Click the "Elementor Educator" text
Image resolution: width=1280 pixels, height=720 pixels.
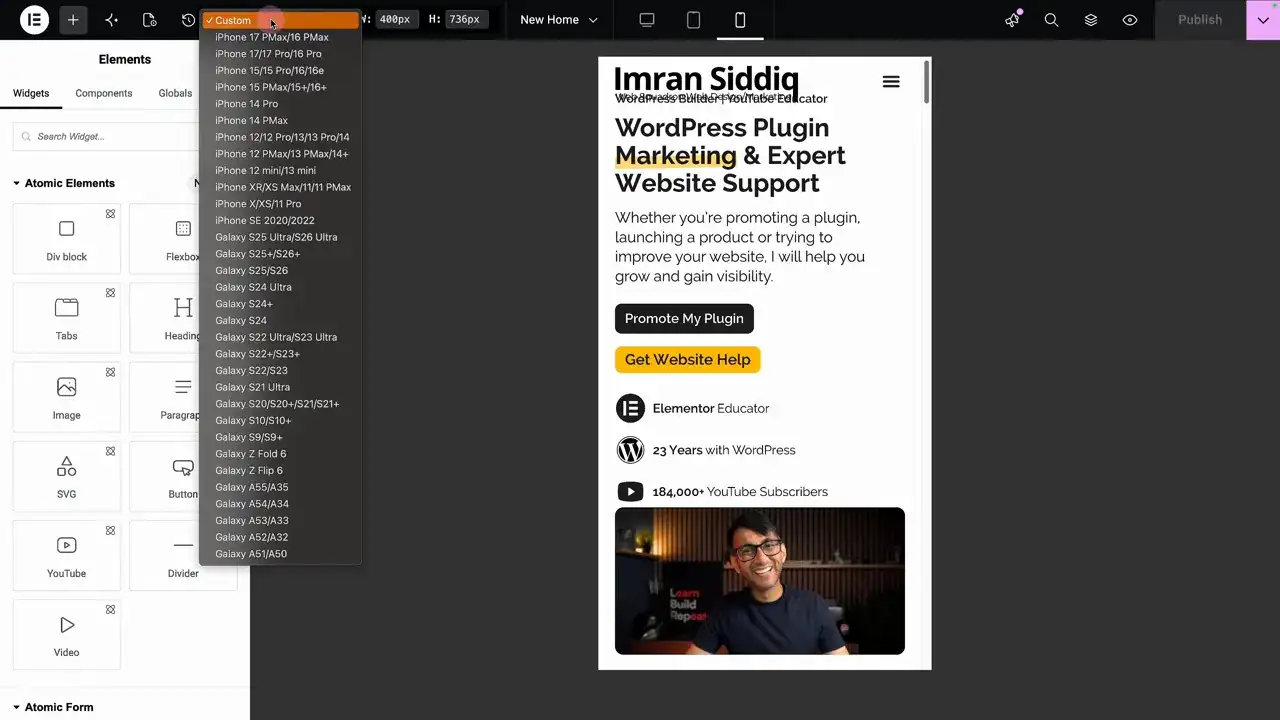(711, 408)
